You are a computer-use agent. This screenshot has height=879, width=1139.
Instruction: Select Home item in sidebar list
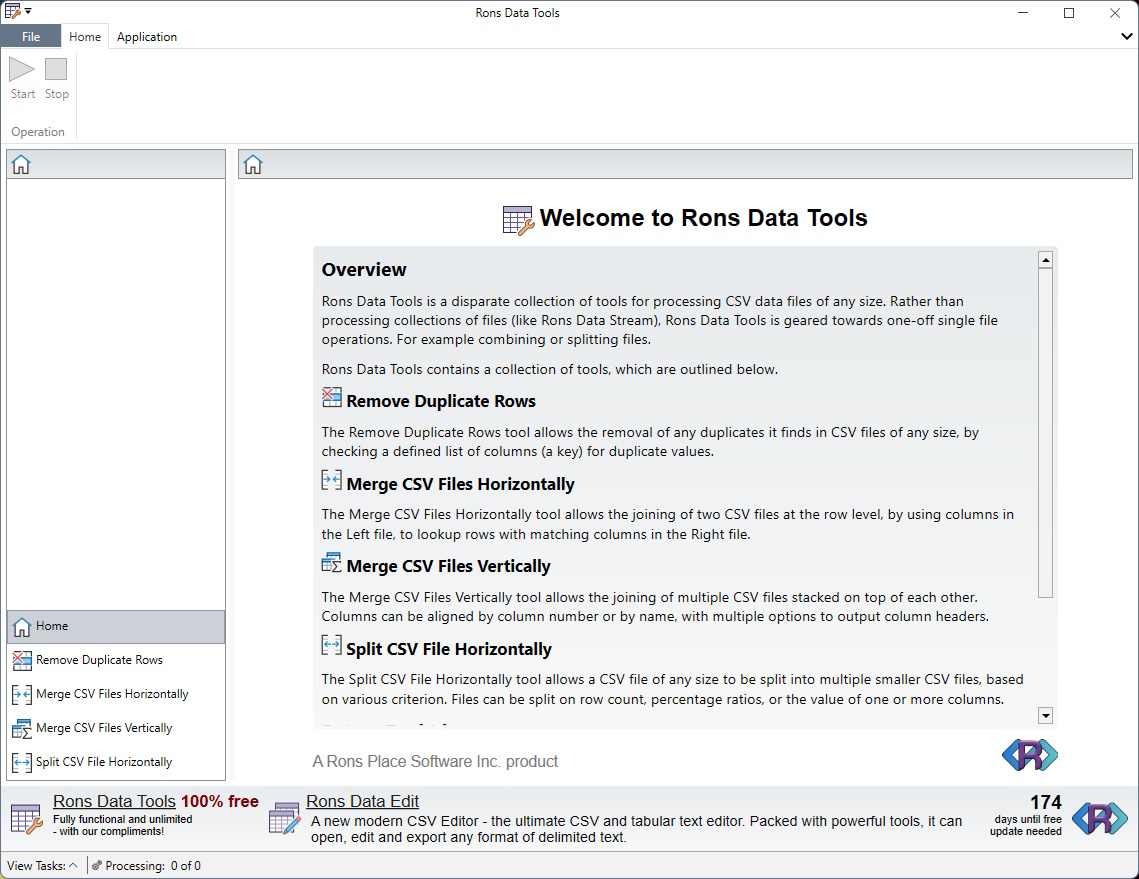pyautogui.click(x=52, y=626)
